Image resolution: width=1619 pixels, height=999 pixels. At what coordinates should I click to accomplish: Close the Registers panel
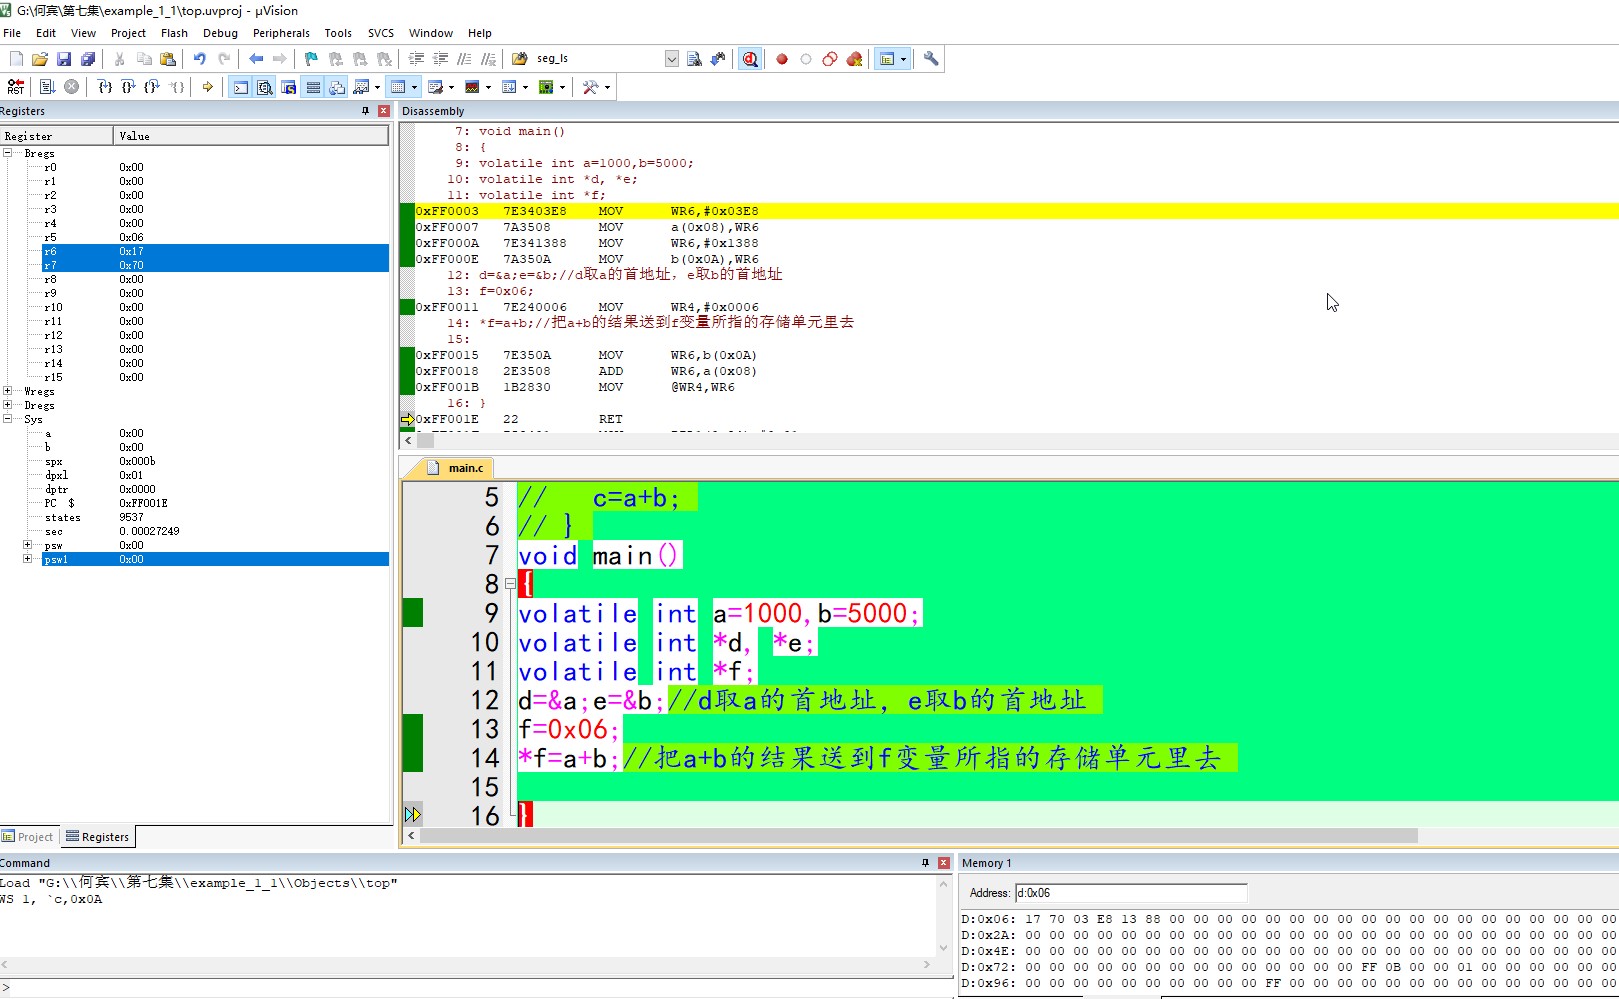(384, 111)
